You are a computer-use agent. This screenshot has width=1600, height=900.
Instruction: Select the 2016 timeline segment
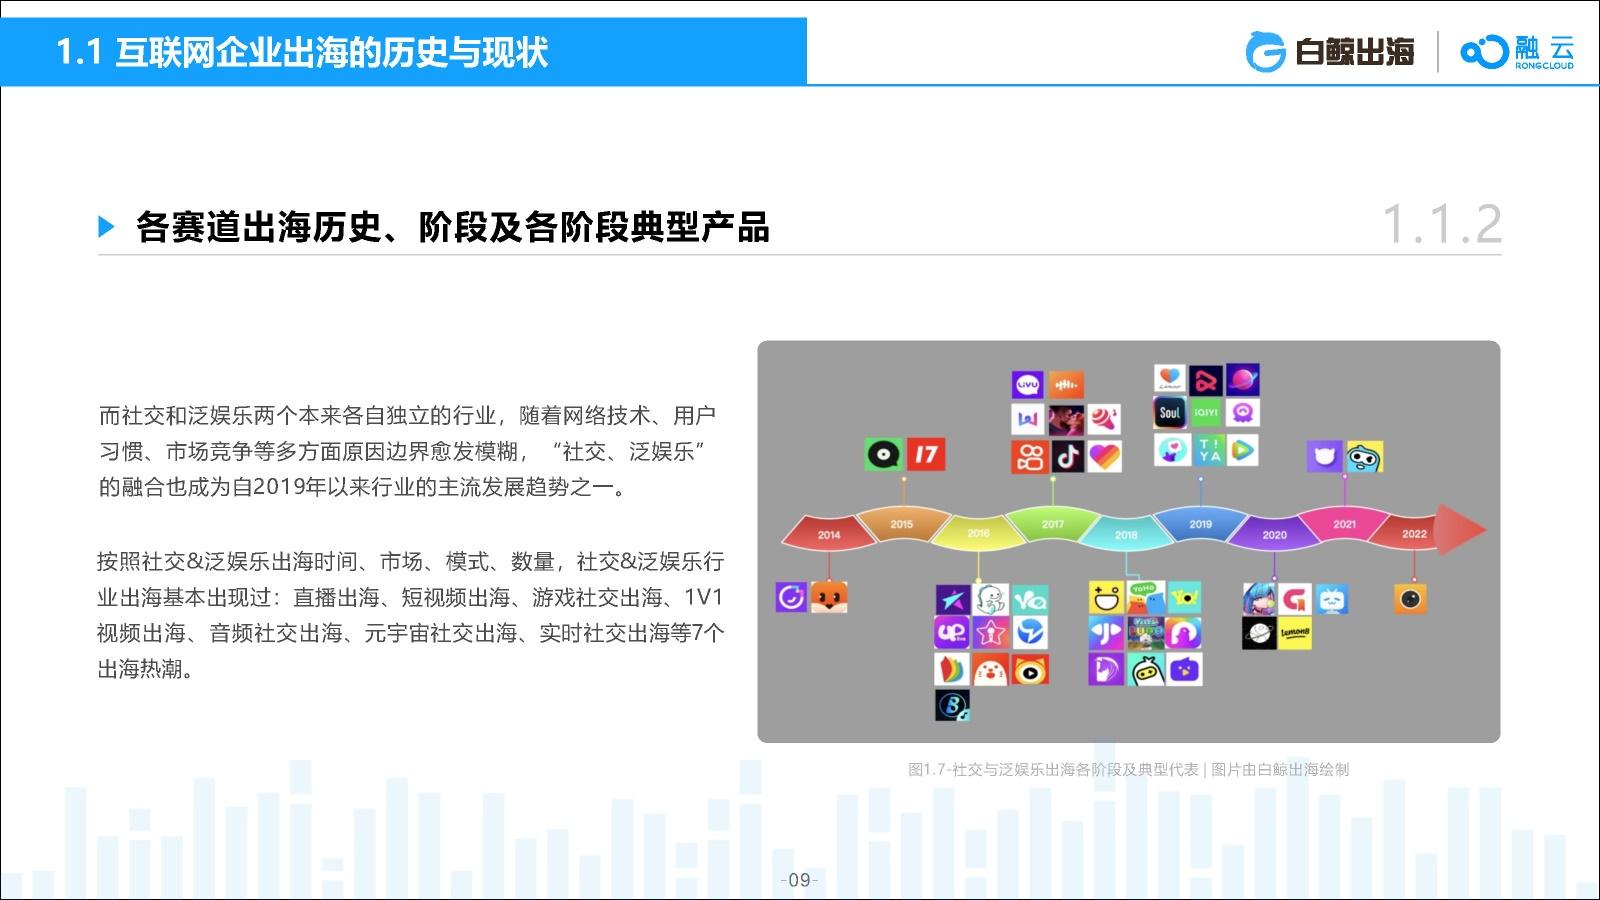pos(978,532)
